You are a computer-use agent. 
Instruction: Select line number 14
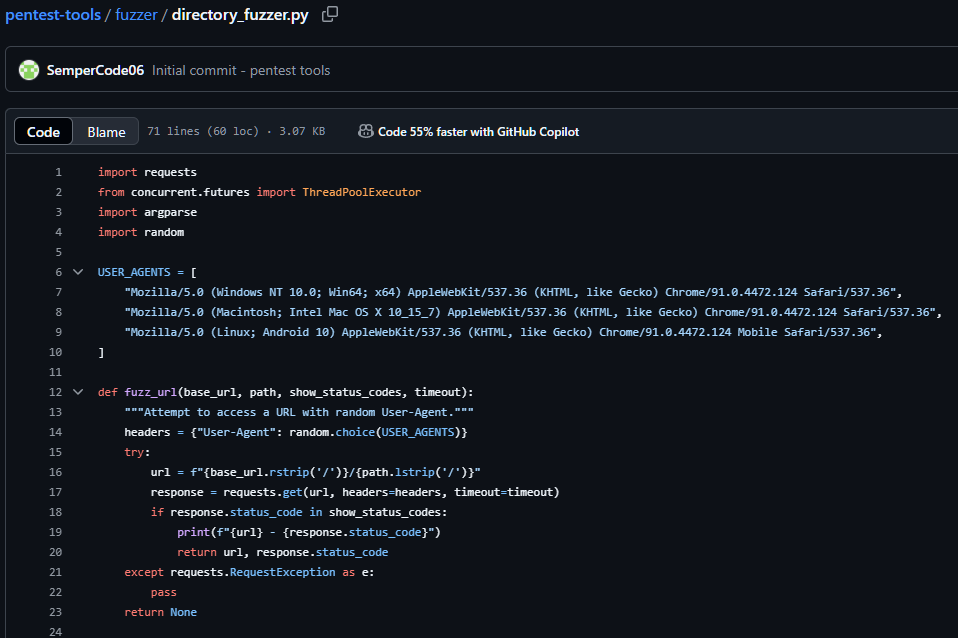point(56,432)
